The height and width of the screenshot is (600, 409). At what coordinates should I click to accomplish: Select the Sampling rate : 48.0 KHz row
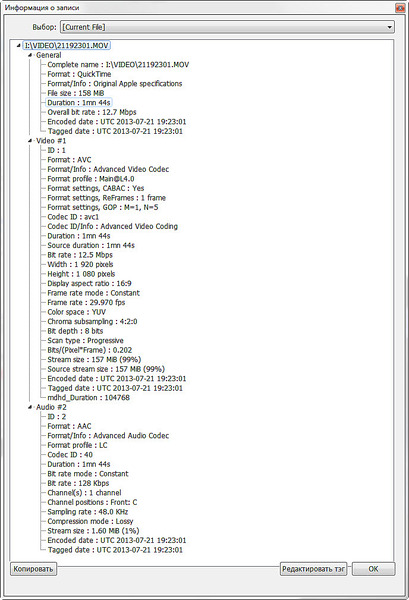coord(88,512)
